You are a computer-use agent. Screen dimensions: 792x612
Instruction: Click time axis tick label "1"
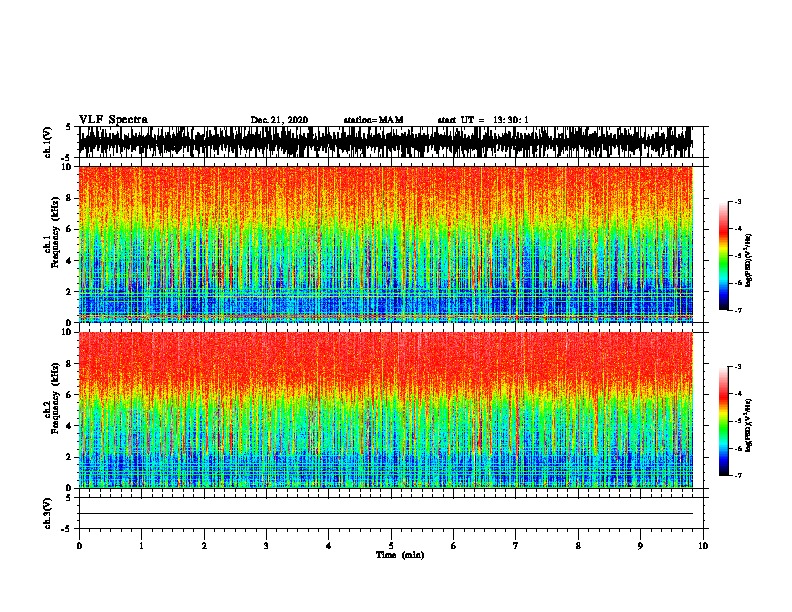tap(141, 546)
